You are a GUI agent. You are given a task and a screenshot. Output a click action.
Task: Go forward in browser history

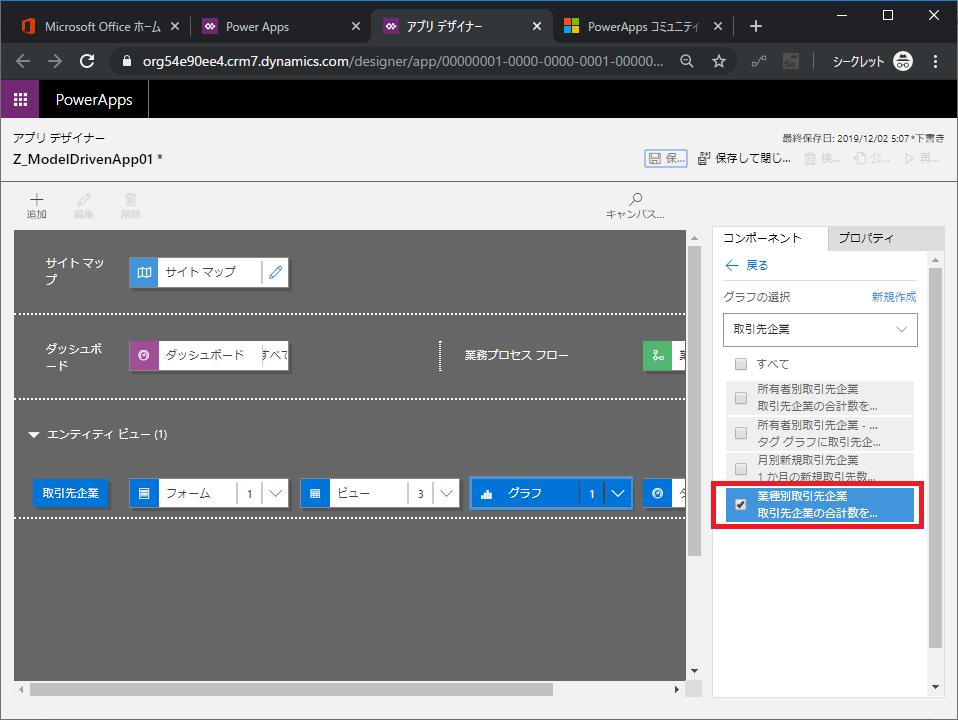[55, 61]
